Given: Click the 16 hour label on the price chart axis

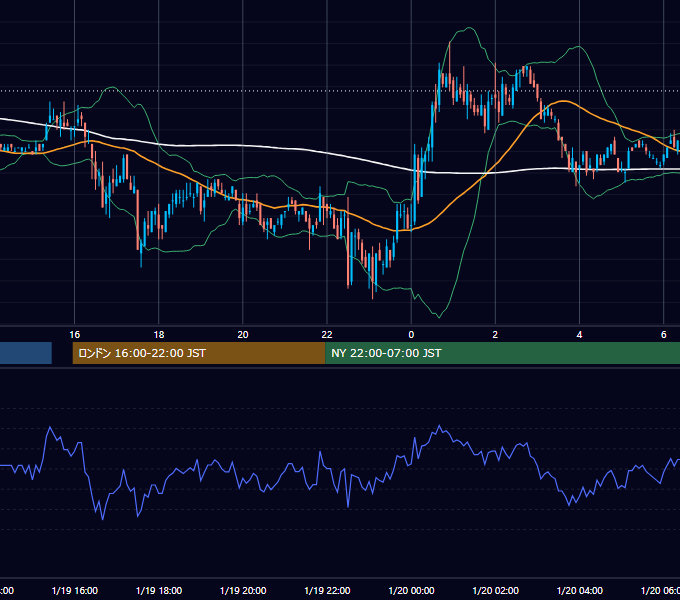Looking at the screenshot, I should [x=75, y=334].
